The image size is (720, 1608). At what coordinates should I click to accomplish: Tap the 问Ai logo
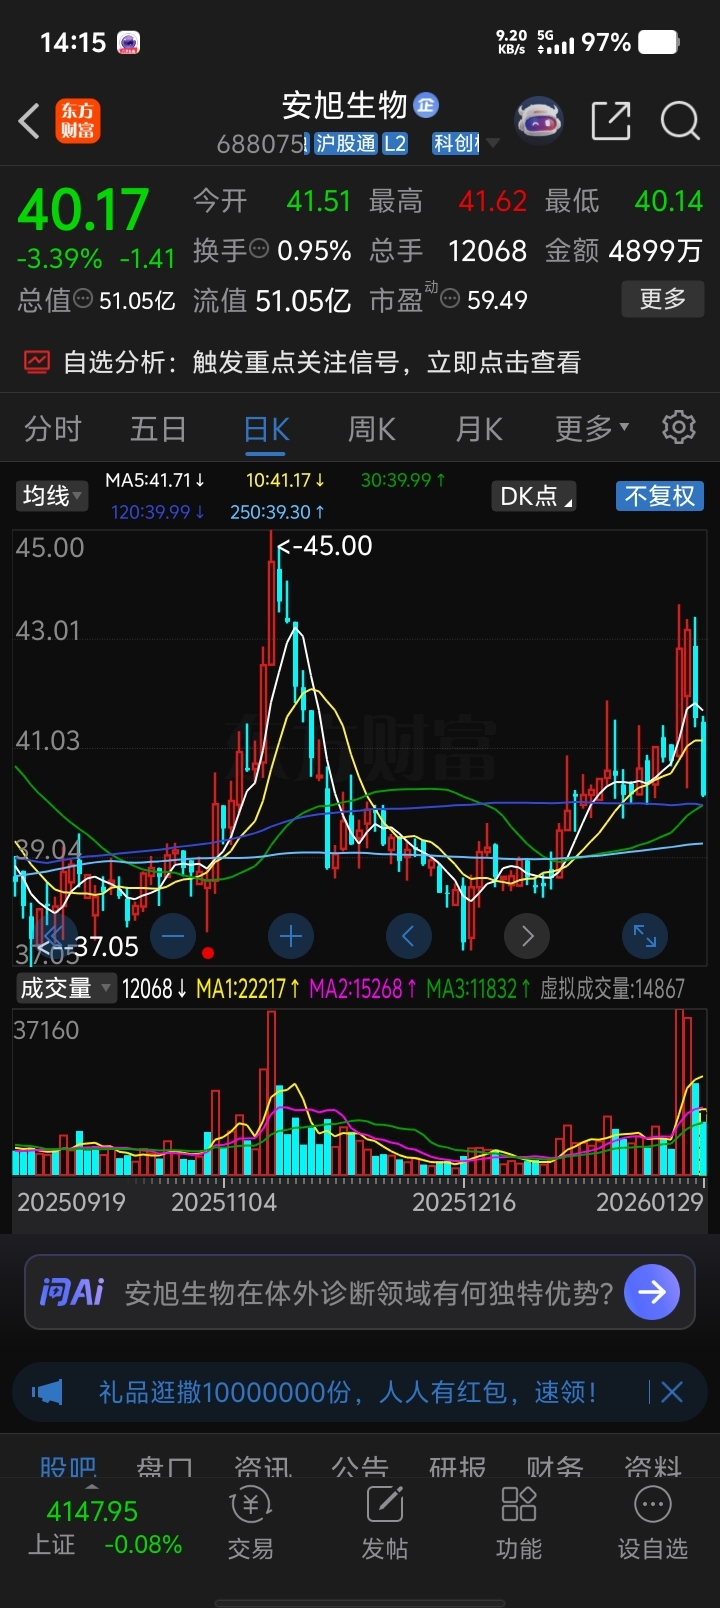pyautogui.click(x=71, y=1292)
